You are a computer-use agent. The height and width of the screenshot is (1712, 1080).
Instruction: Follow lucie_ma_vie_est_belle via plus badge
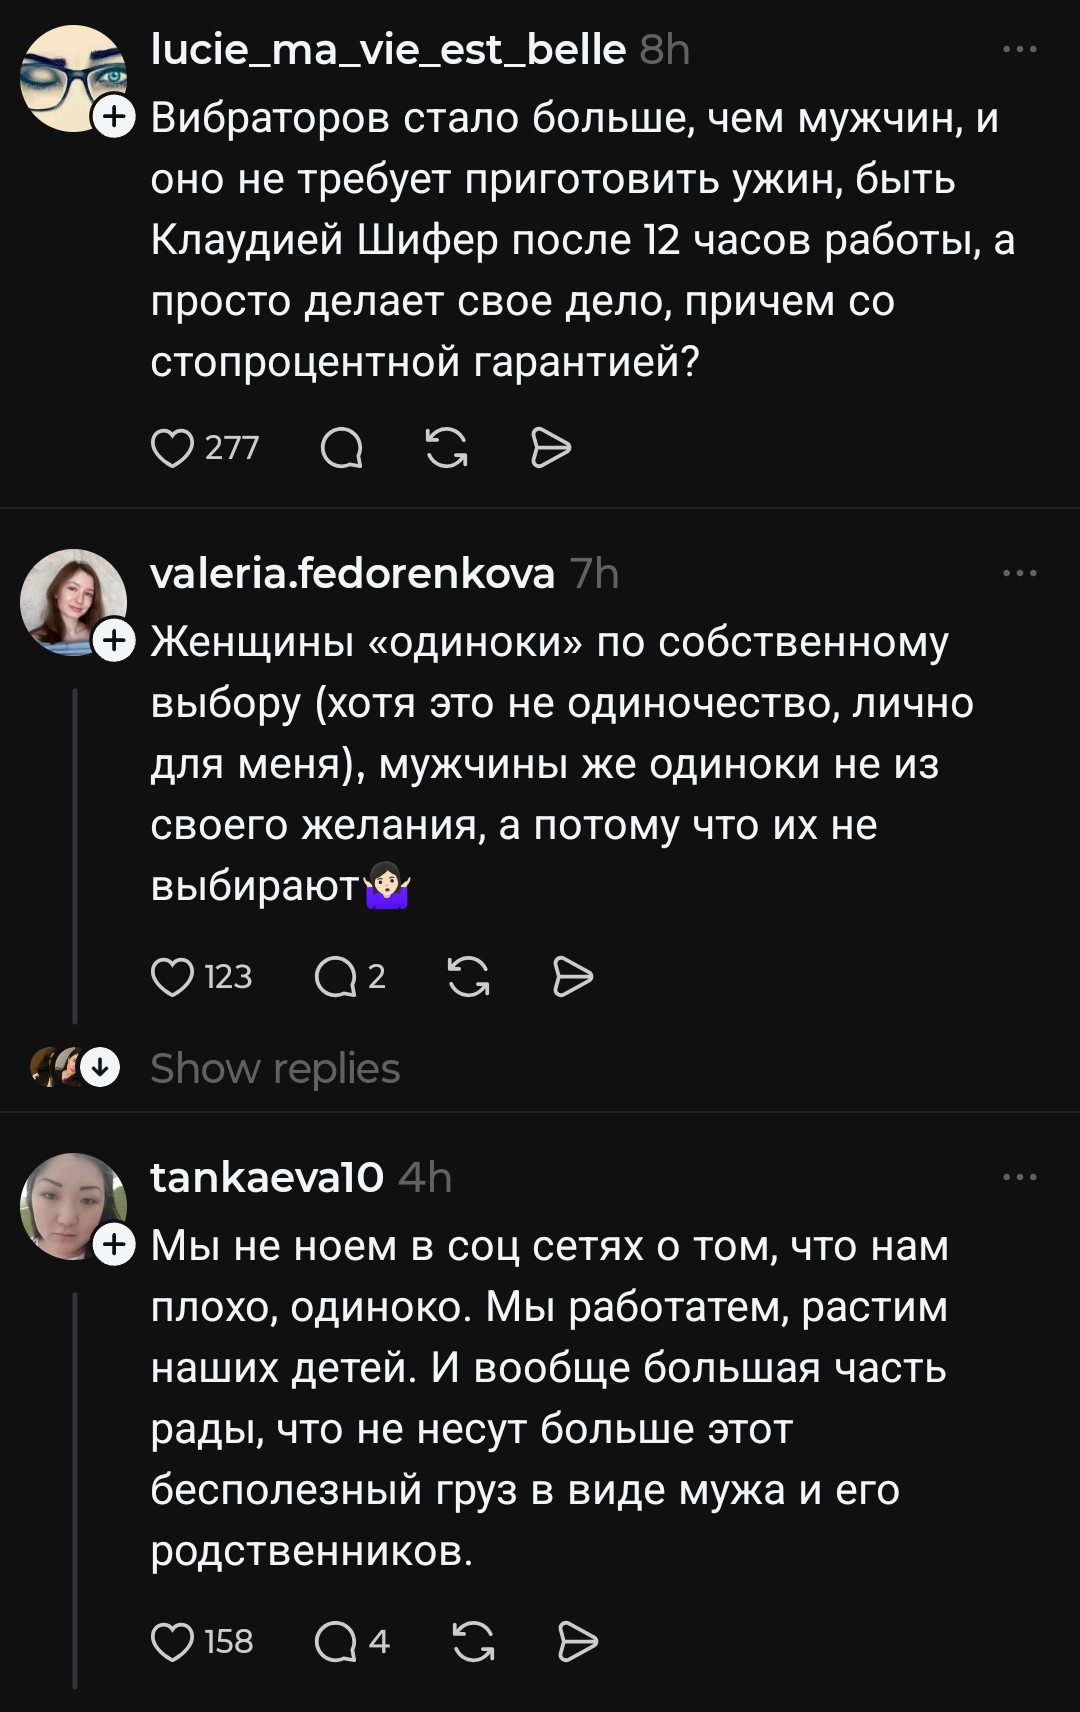point(114,116)
